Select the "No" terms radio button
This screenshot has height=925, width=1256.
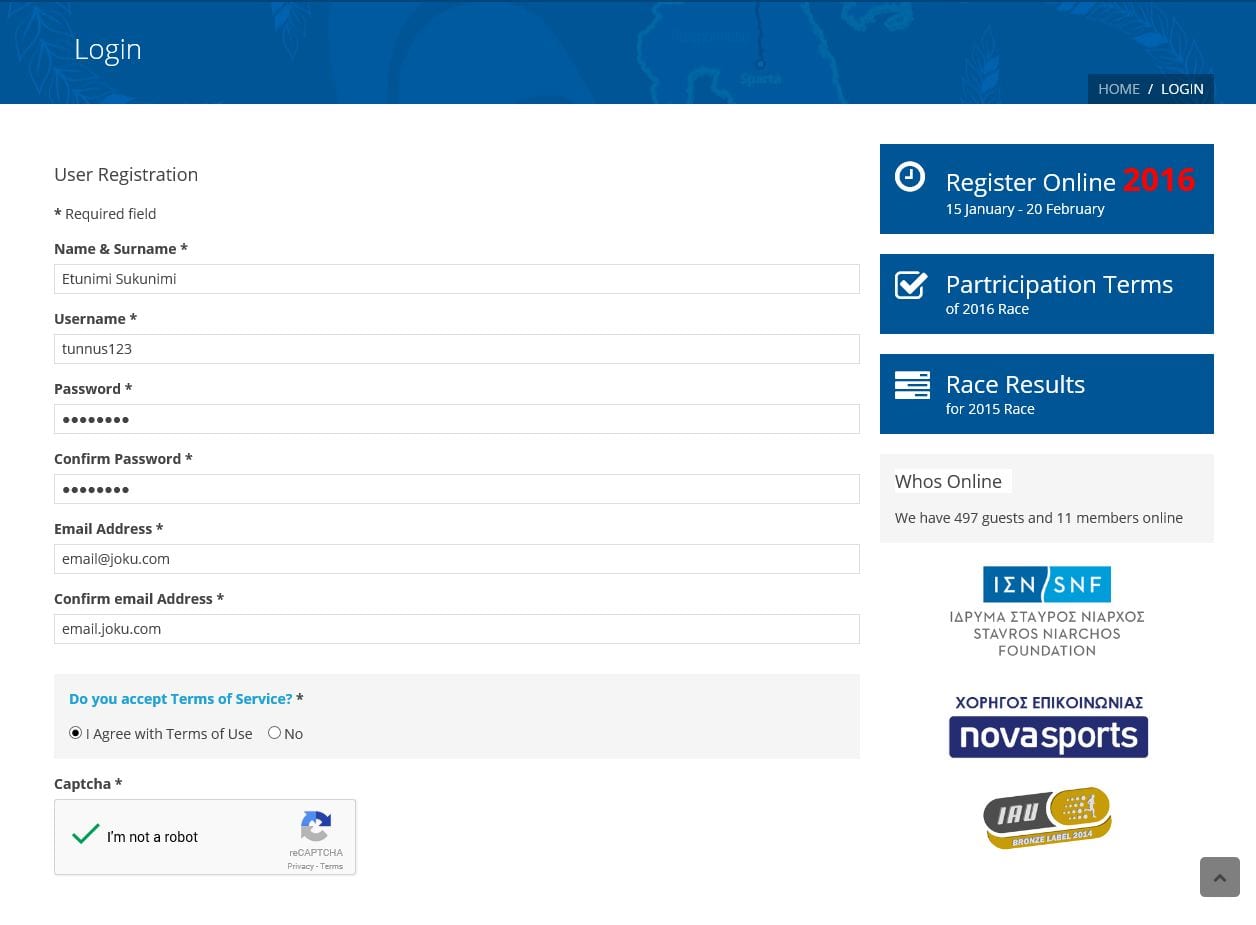tap(274, 733)
